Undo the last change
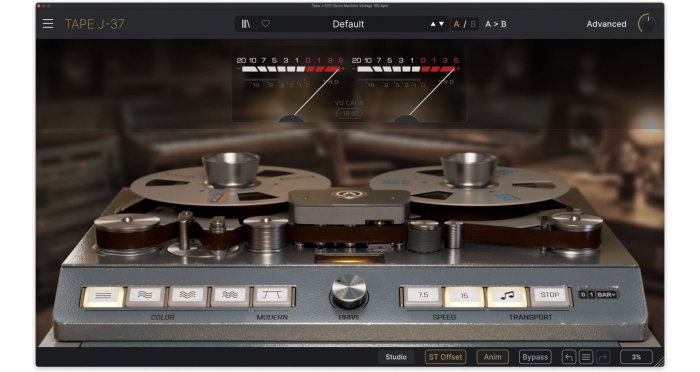 coord(569,357)
